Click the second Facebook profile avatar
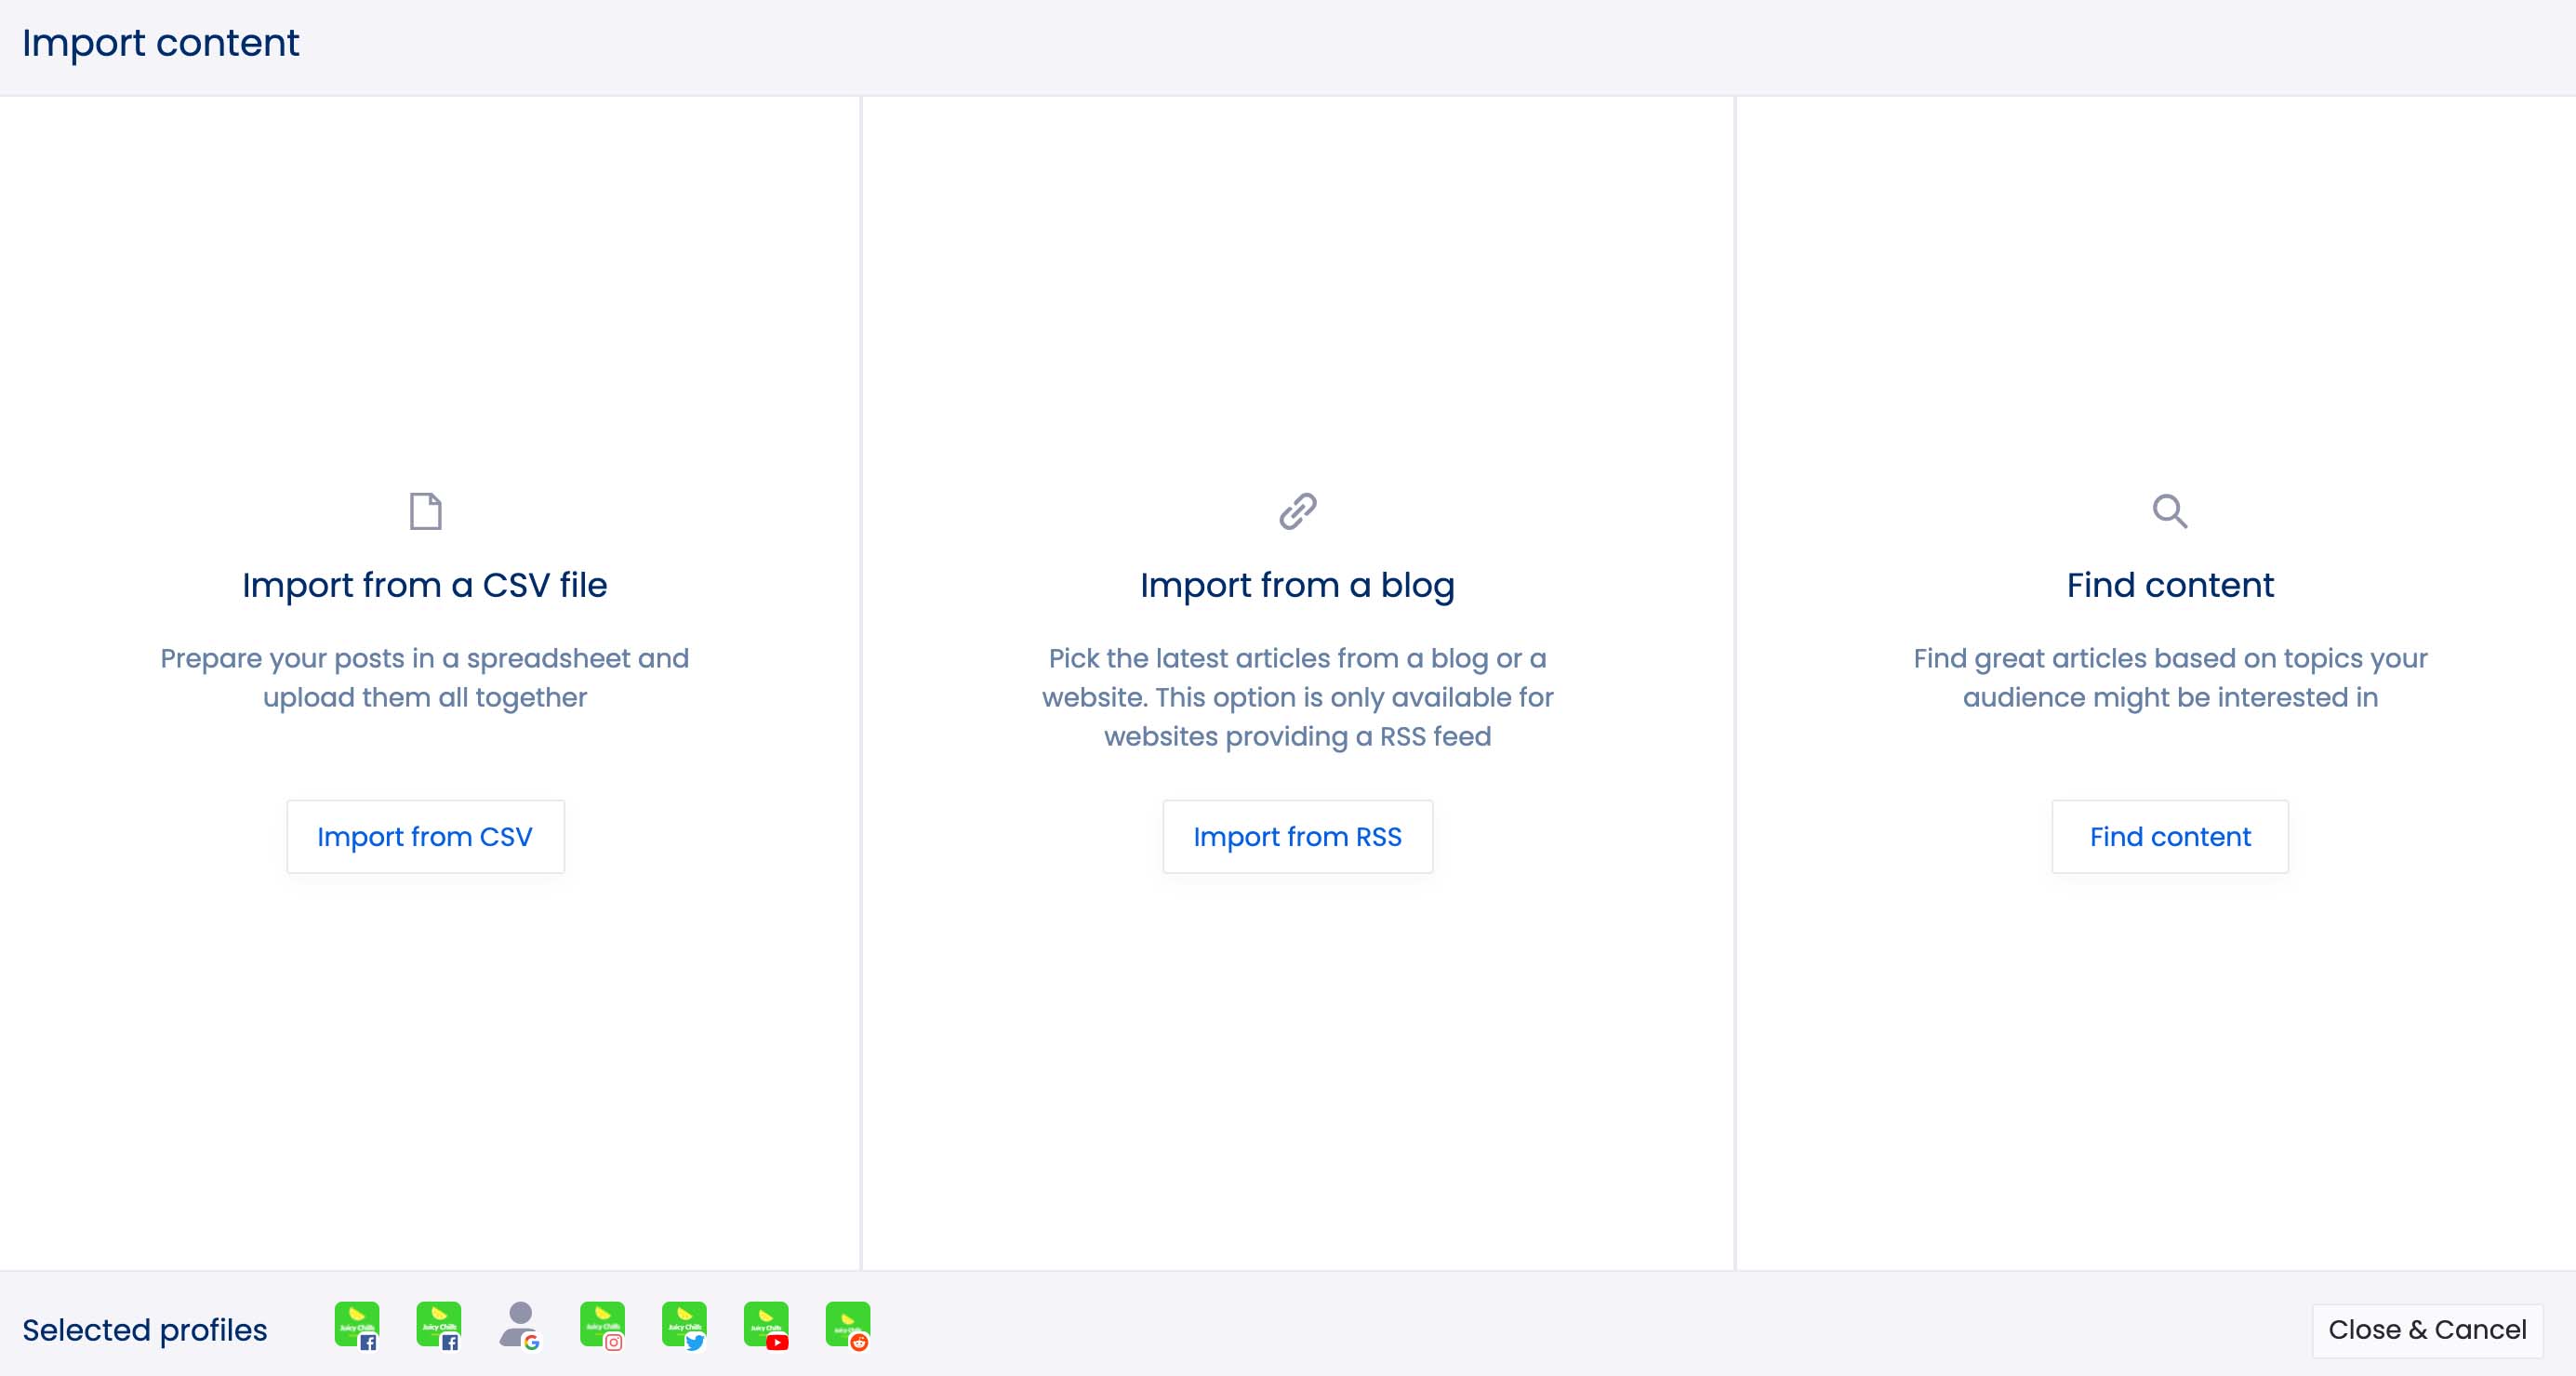This screenshot has width=2576, height=1376. (x=438, y=1325)
